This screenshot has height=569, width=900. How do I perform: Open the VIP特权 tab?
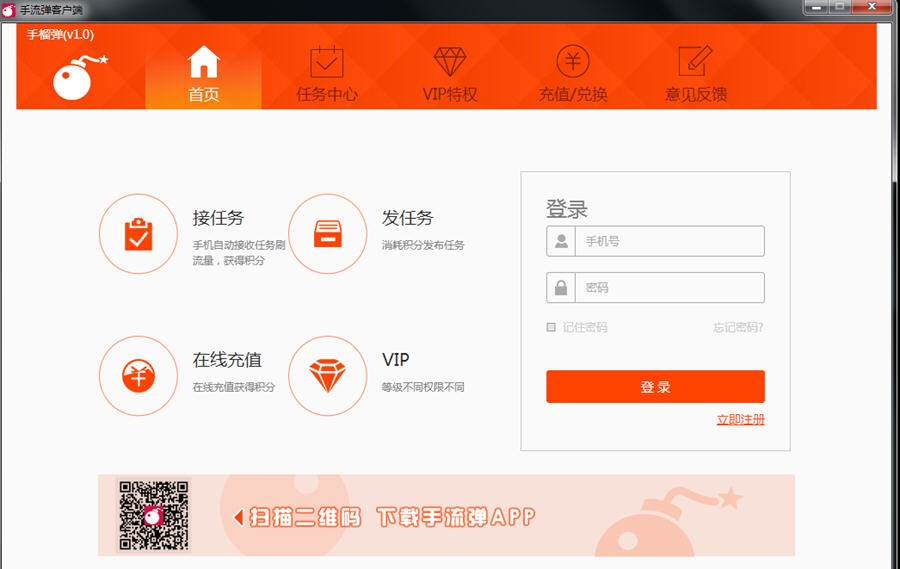click(x=450, y=77)
